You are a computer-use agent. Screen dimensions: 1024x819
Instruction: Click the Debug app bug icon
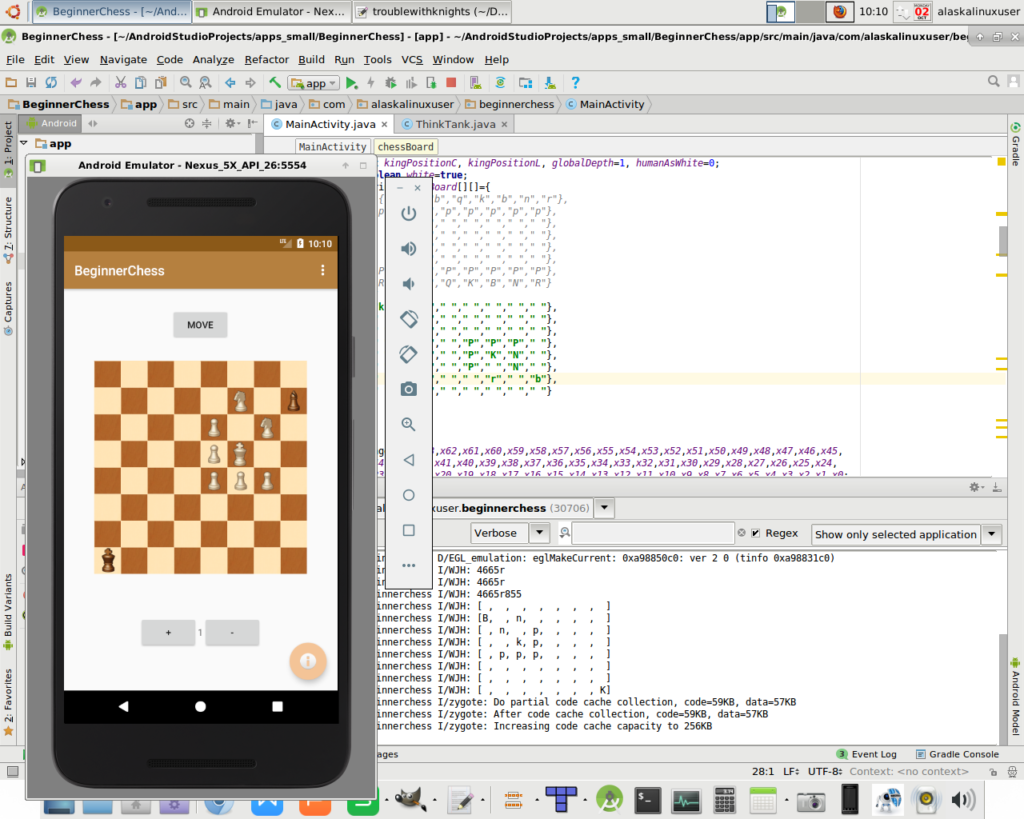tap(392, 83)
